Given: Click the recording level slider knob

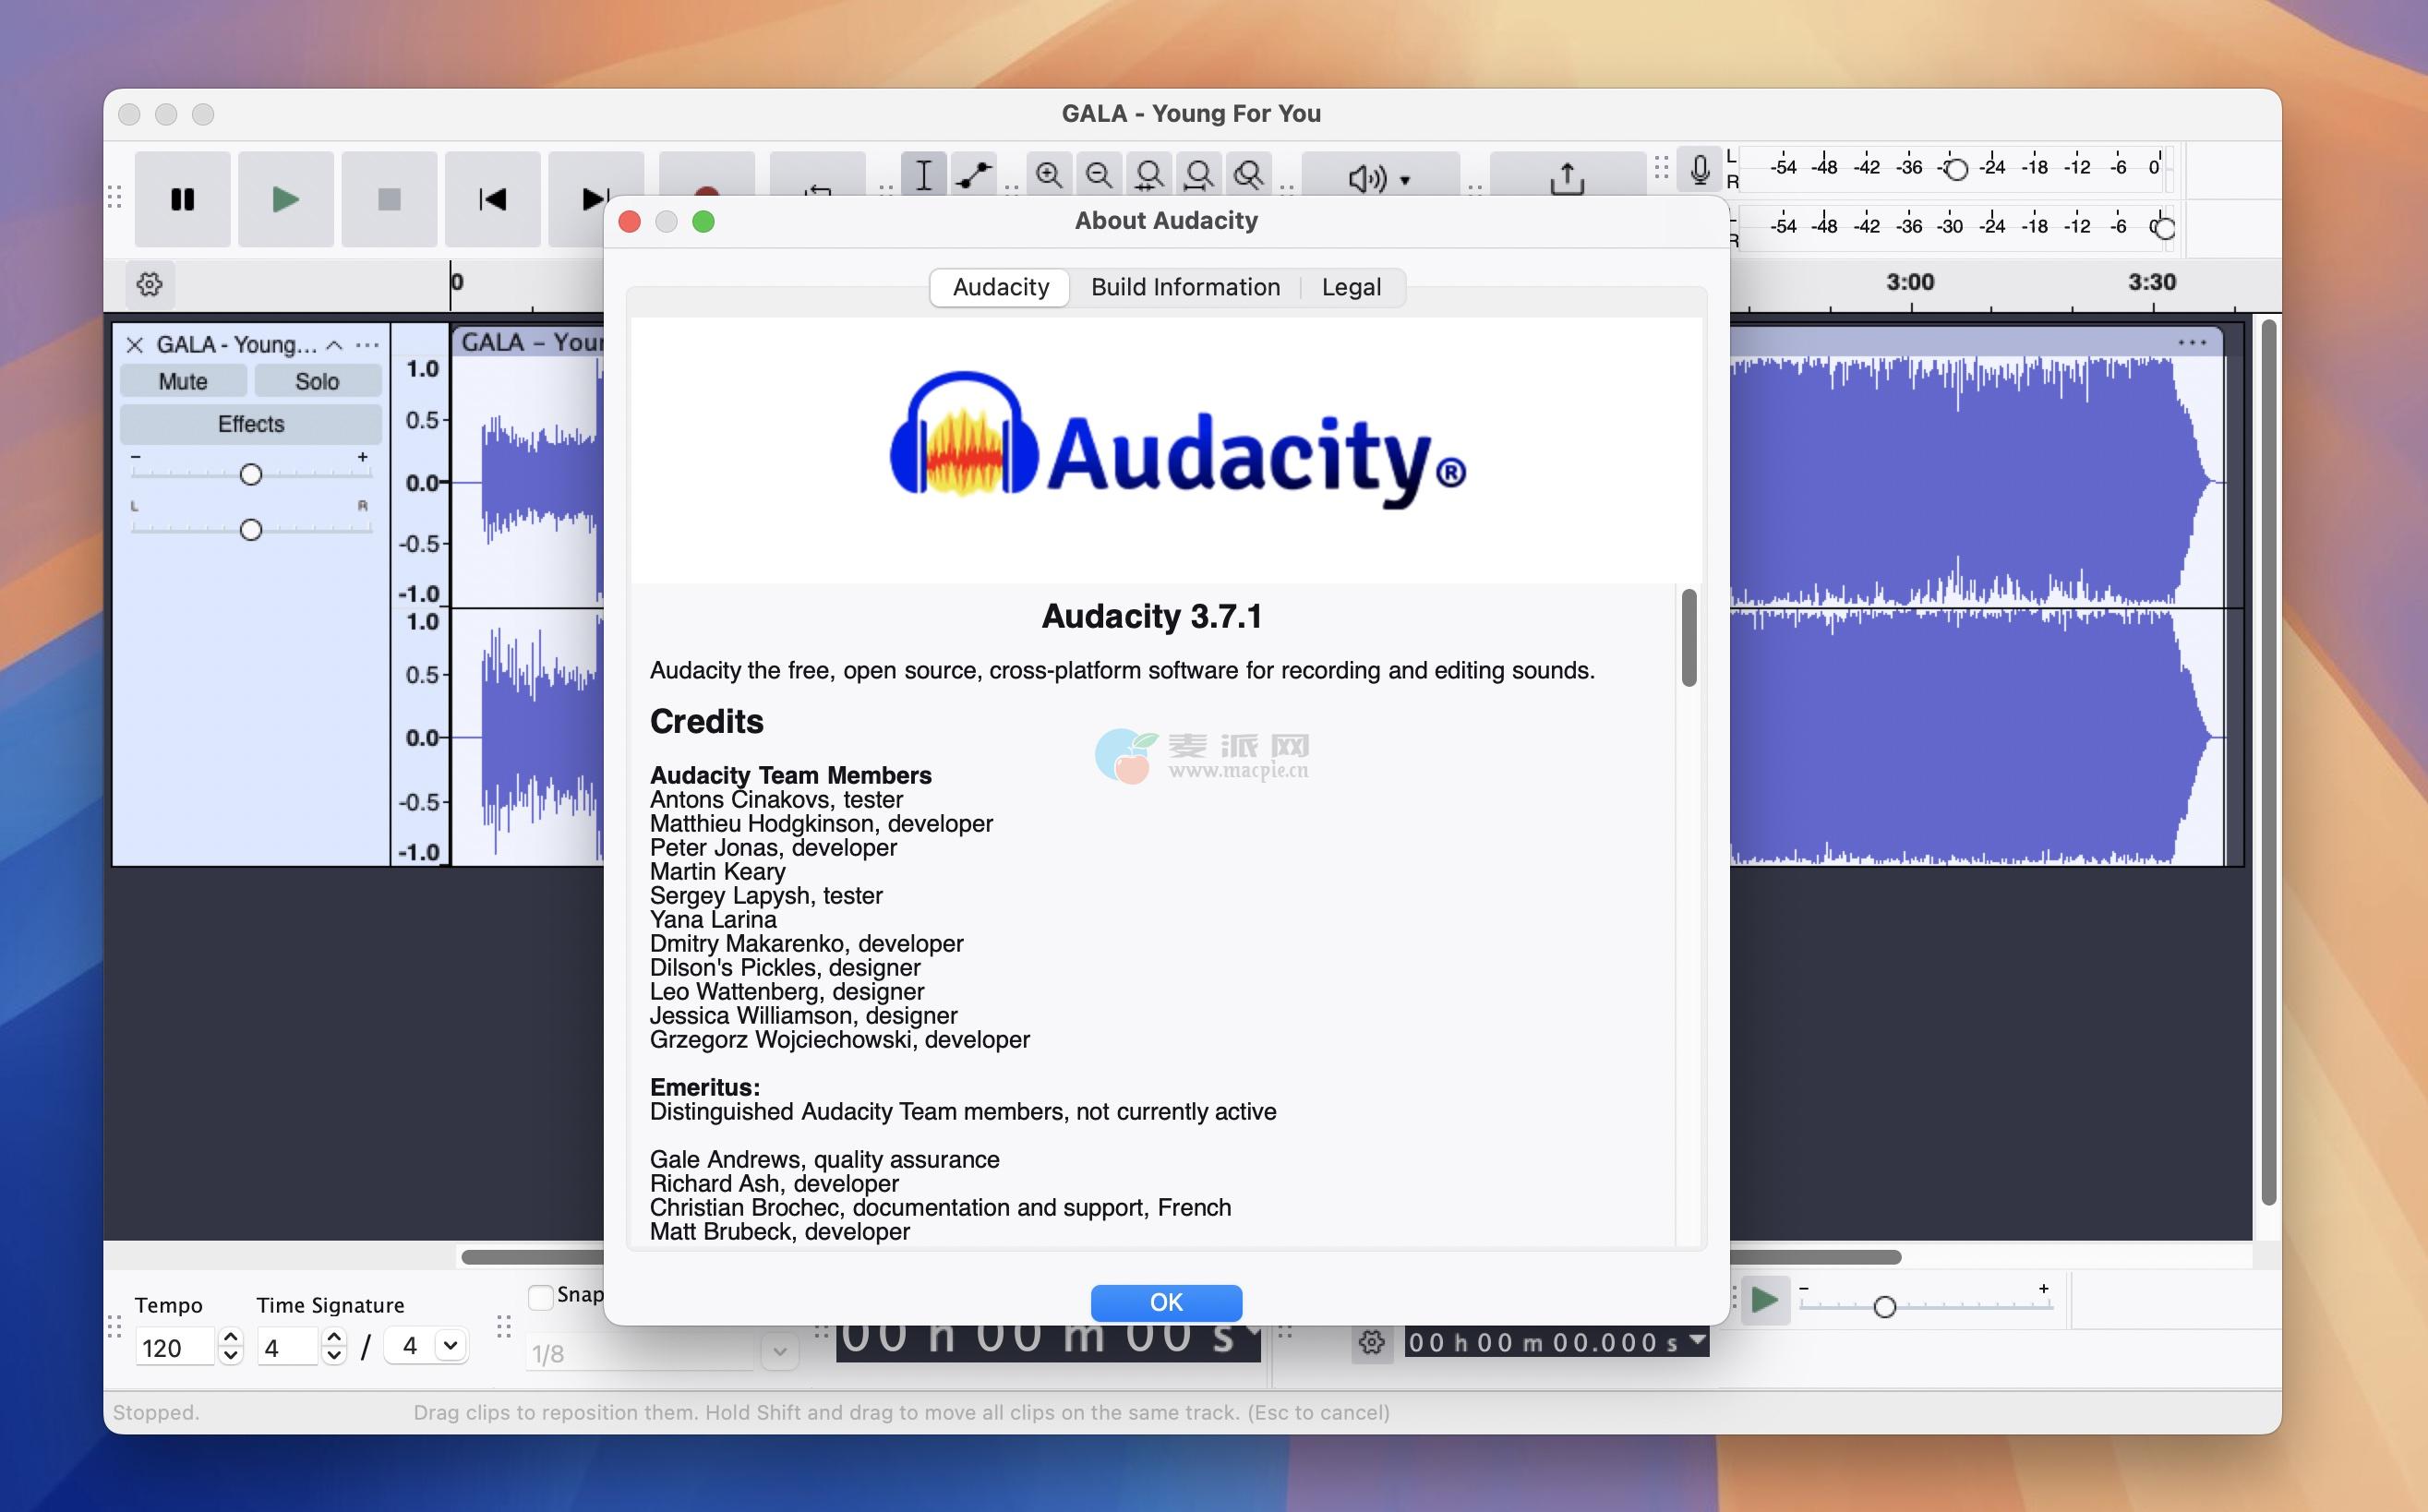Looking at the screenshot, I should pos(1956,169).
